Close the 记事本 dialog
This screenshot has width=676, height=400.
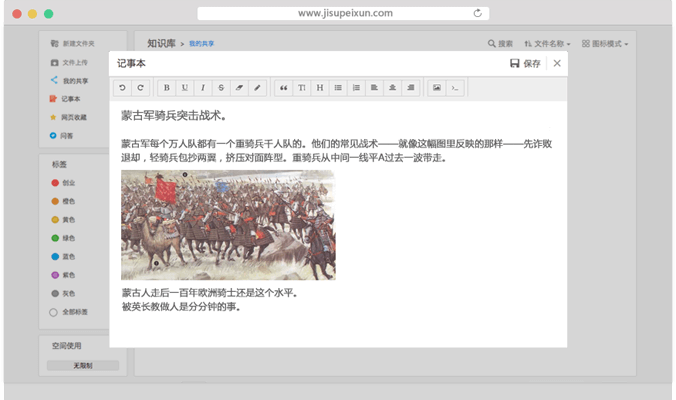click(x=557, y=63)
